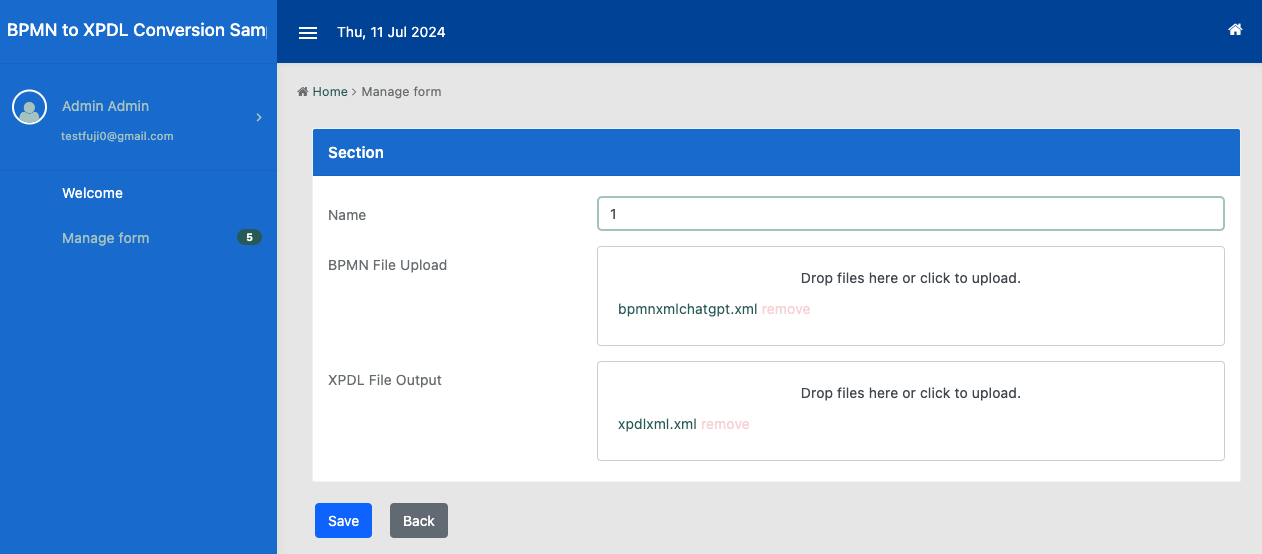
Task: Open the Welcome menu item
Action: pos(92,193)
